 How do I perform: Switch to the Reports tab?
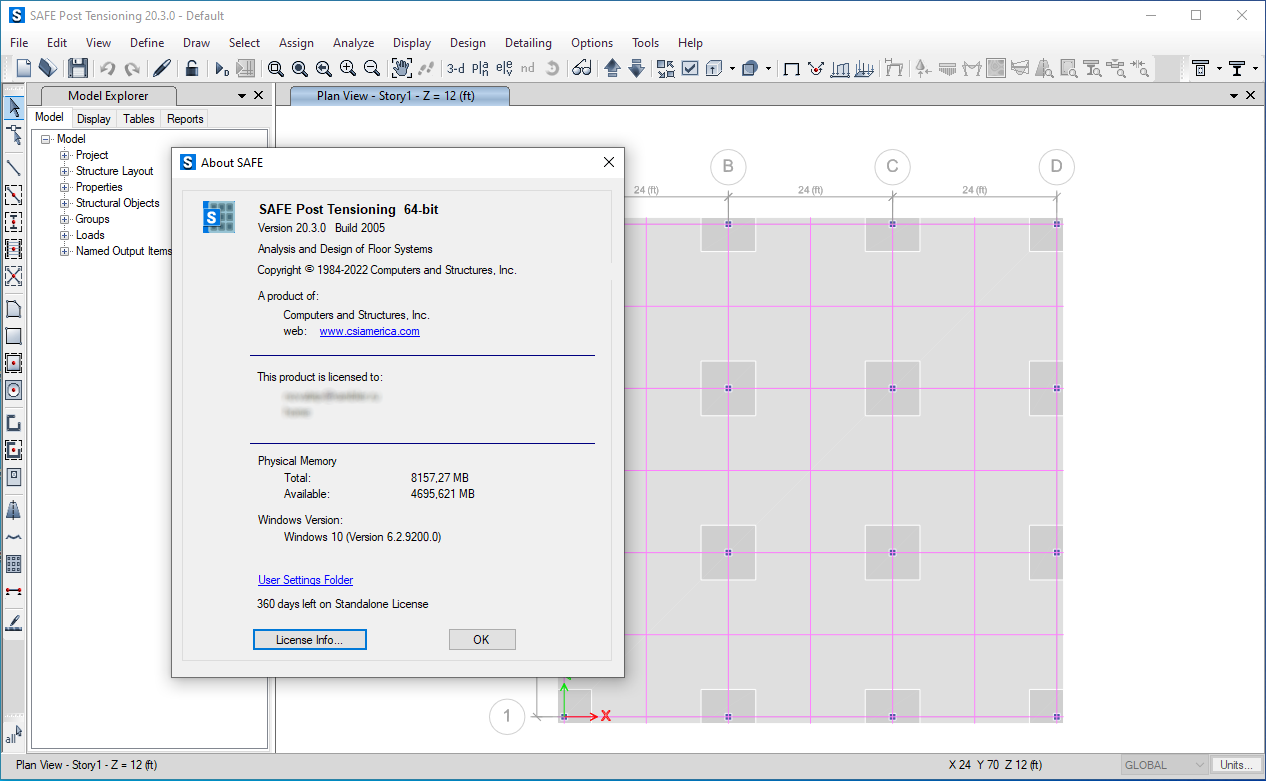click(x=185, y=119)
